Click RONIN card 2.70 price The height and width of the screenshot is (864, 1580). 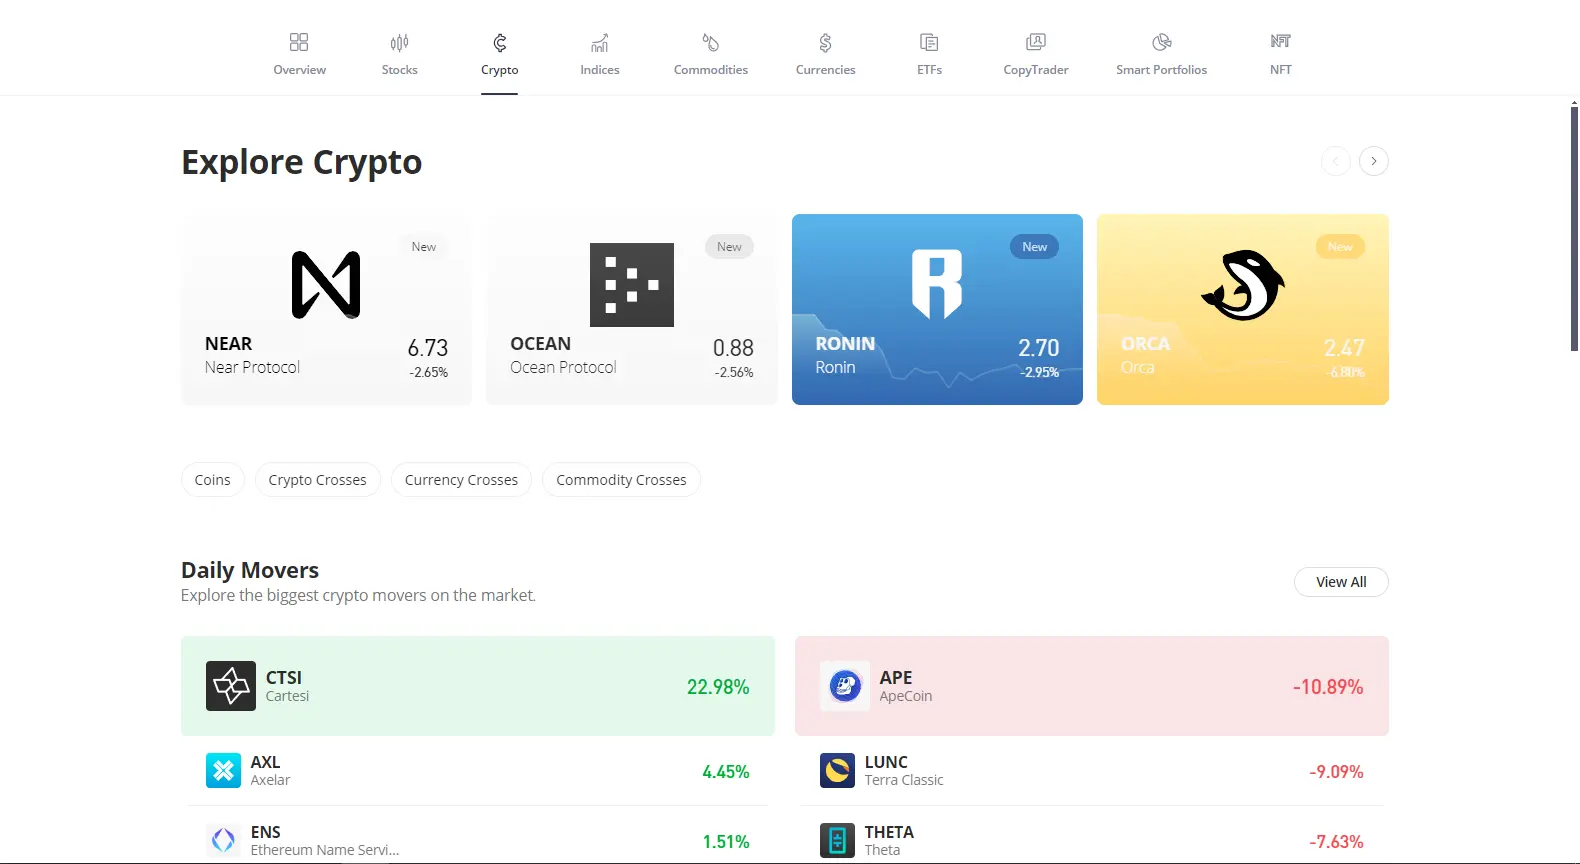1039,348
